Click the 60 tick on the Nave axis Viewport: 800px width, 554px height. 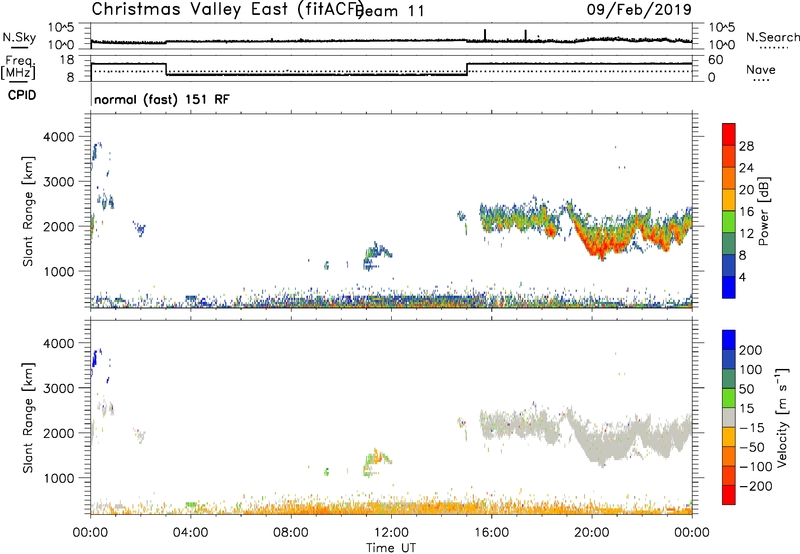tap(715, 60)
